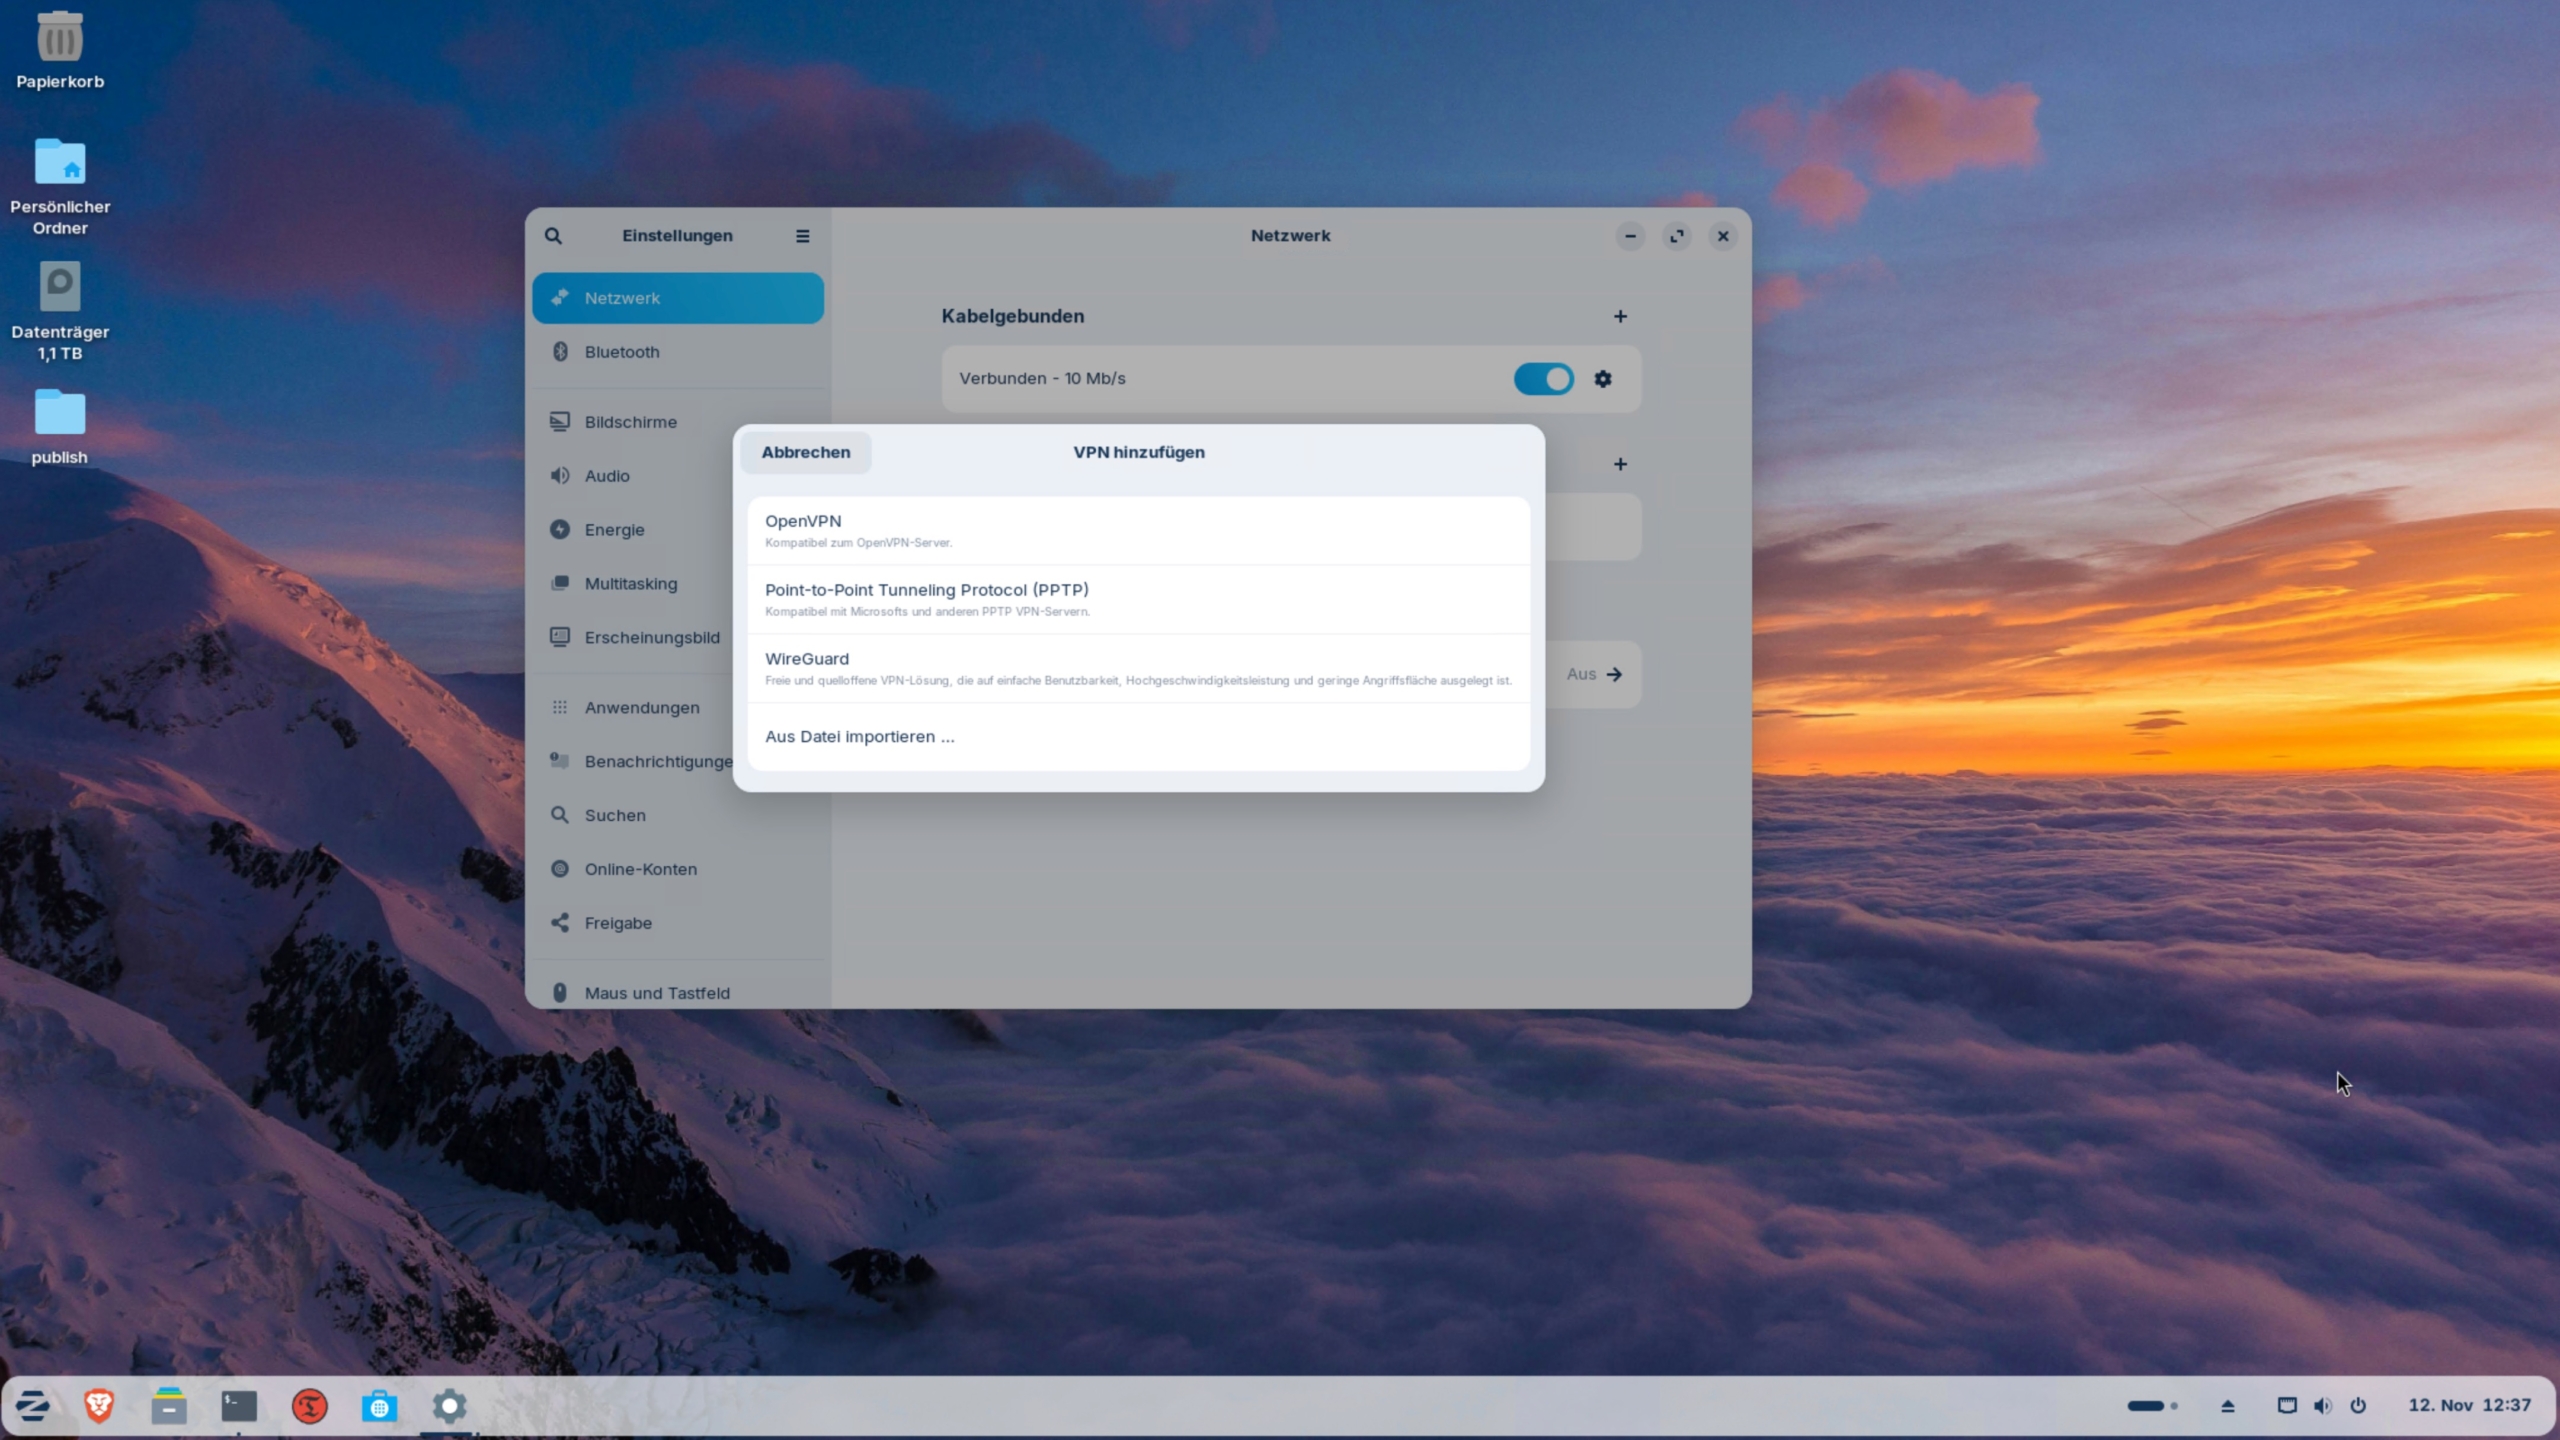
Task: Disable the Verbunden - 10 Mb/s connection toggle
Action: 1542,378
